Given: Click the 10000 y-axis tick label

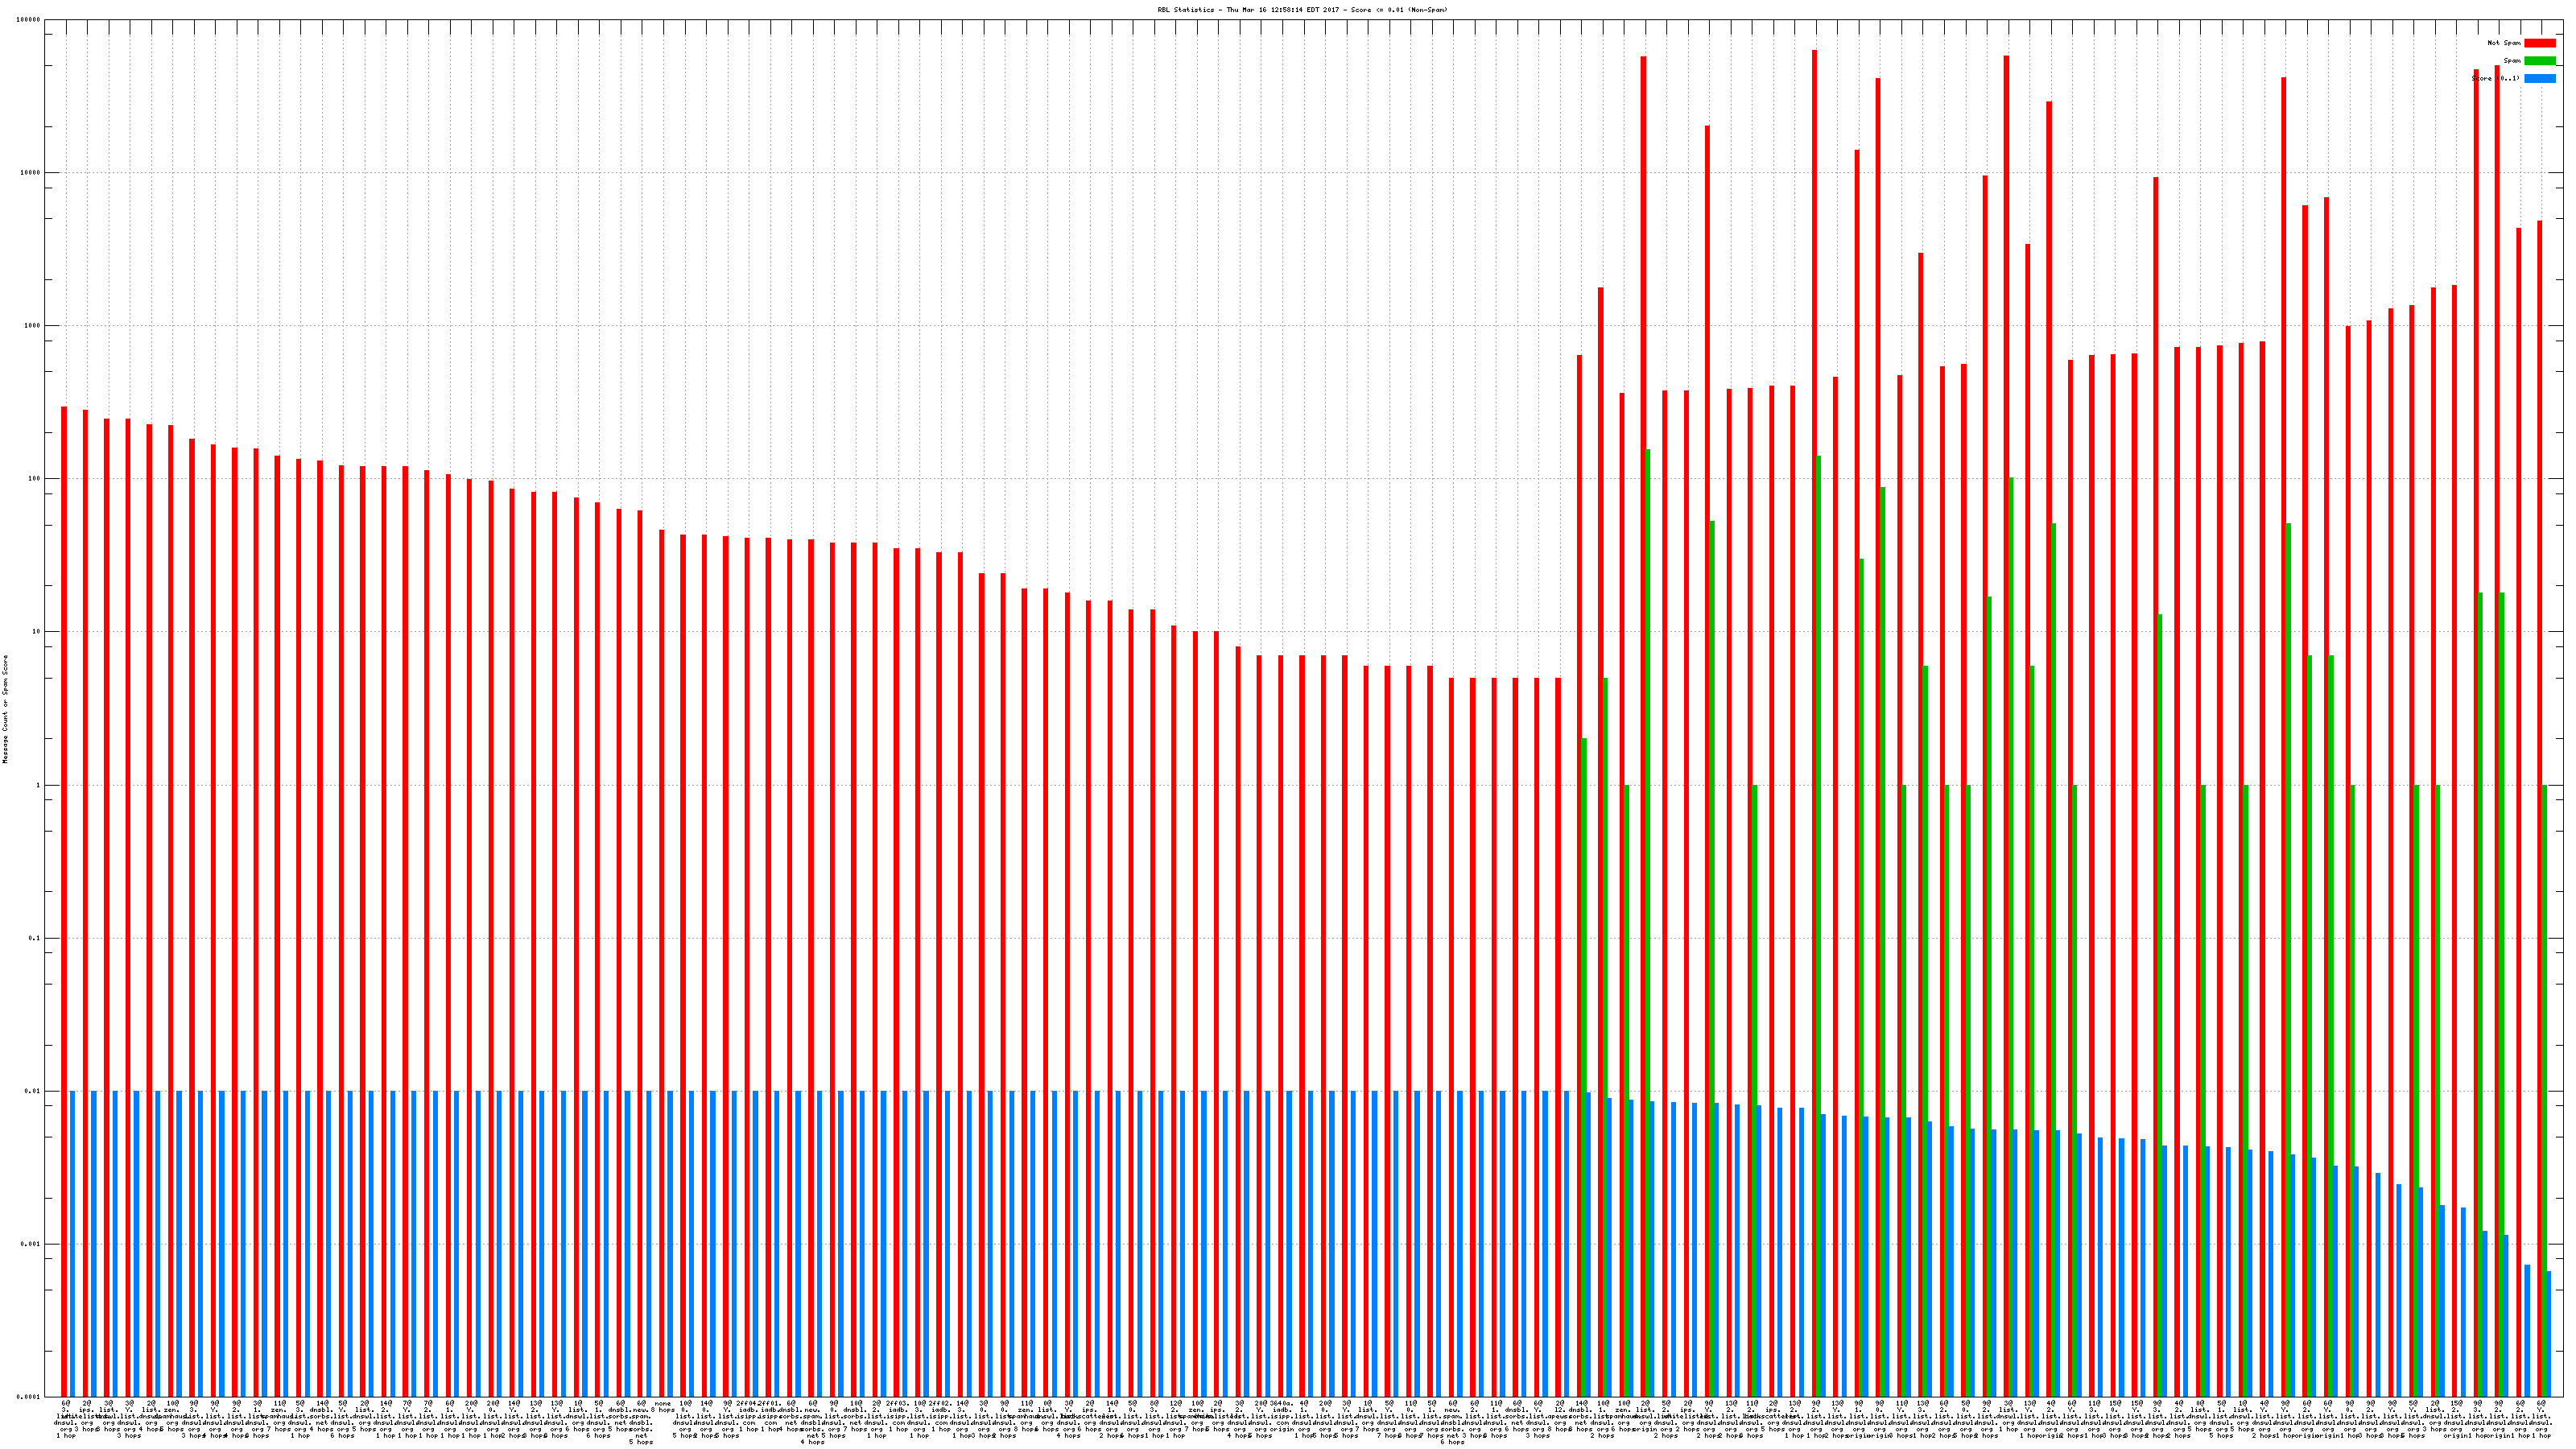Looking at the screenshot, I should click(31, 173).
